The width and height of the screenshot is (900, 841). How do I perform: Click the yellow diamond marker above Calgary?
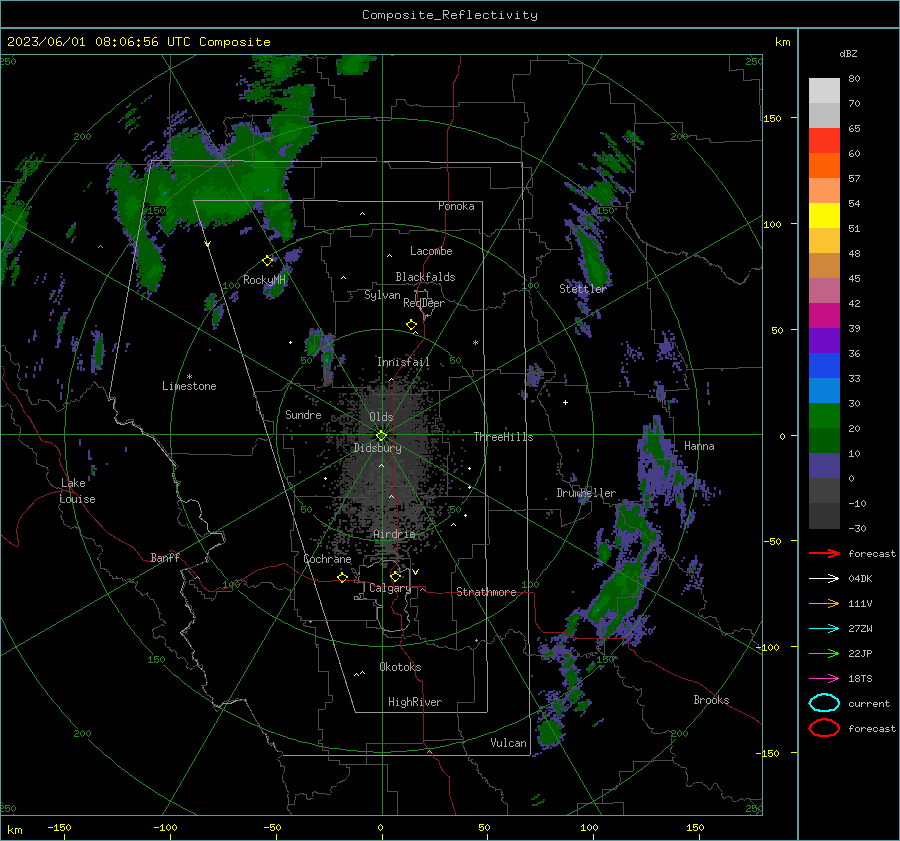[x=395, y=576]
